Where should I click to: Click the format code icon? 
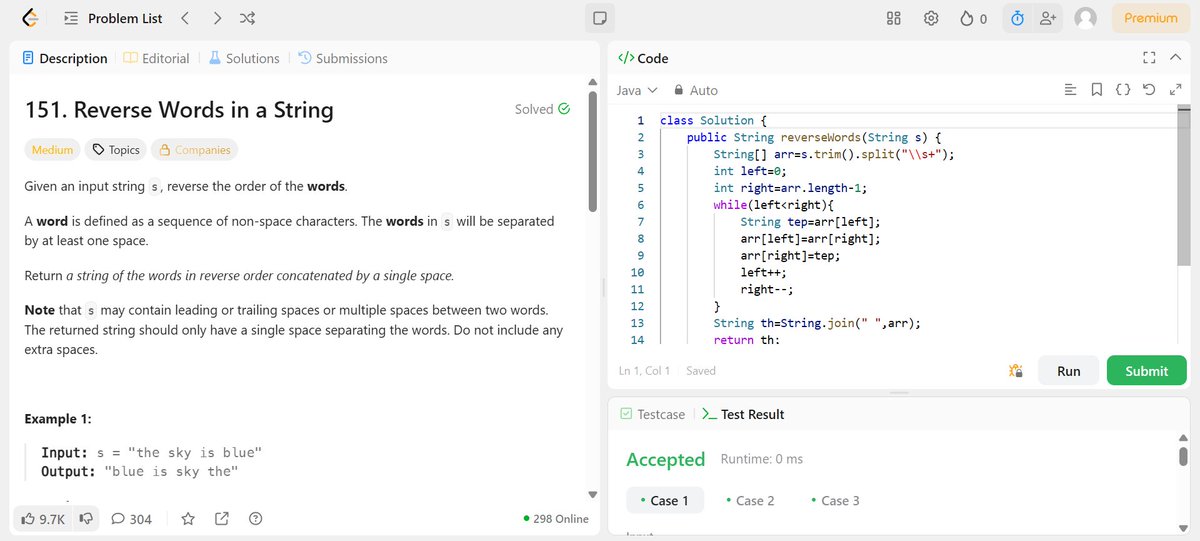(1070, 90)
